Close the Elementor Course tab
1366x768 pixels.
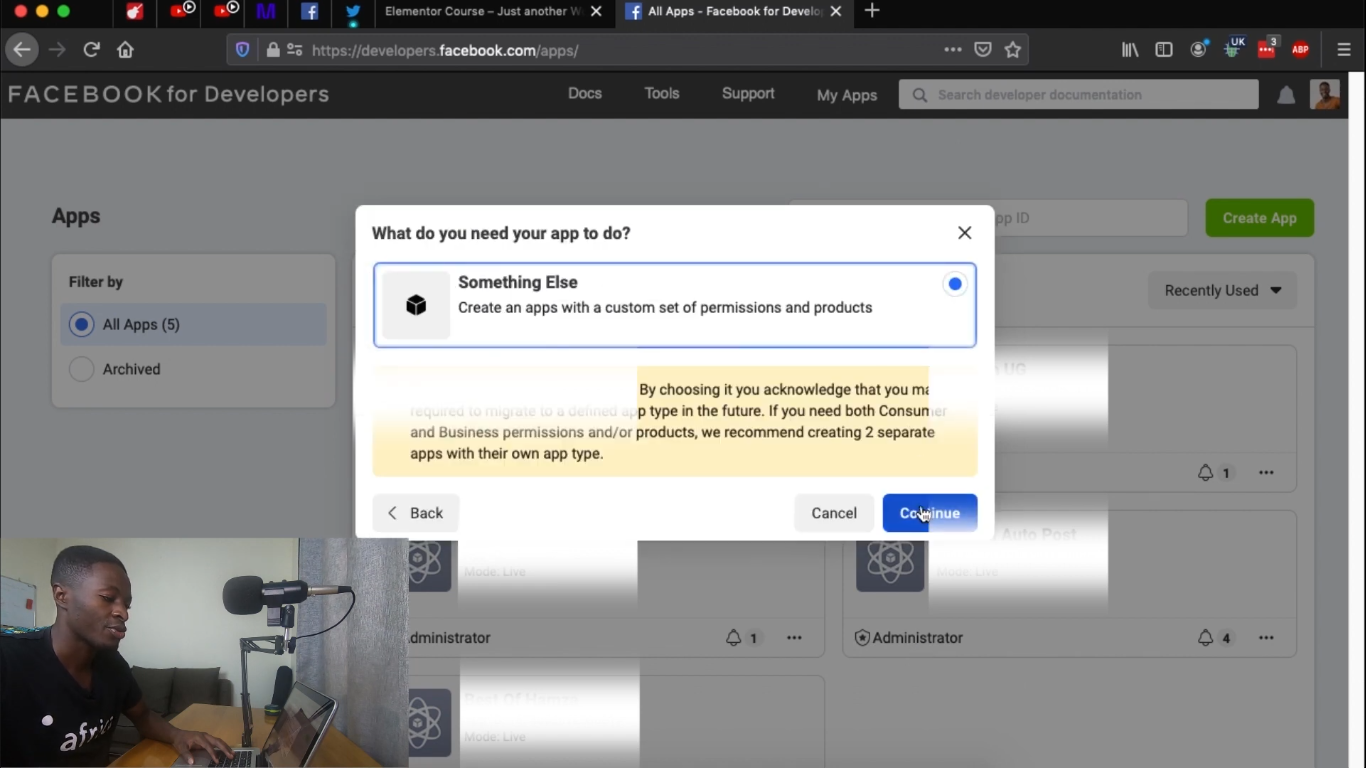point(597,12)
